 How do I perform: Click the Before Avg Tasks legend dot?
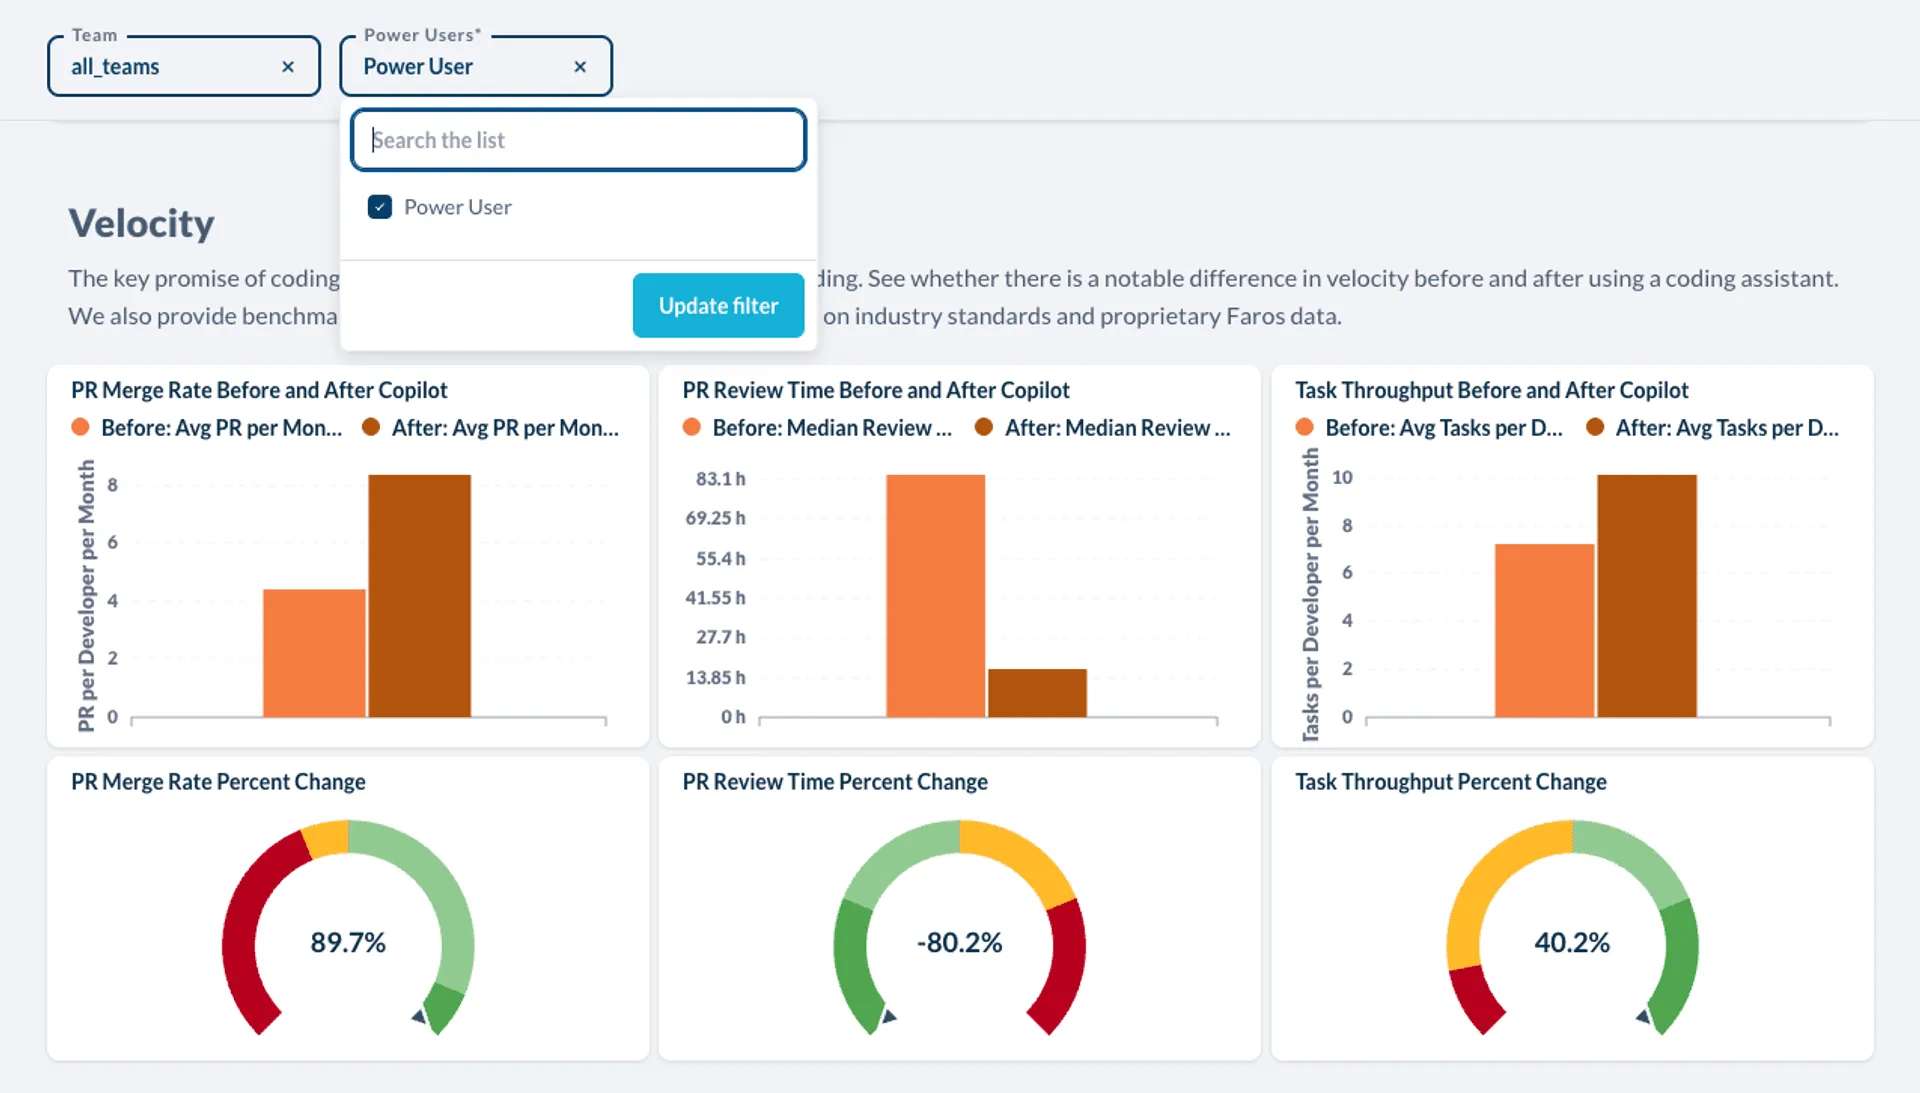coord(1304,427)
